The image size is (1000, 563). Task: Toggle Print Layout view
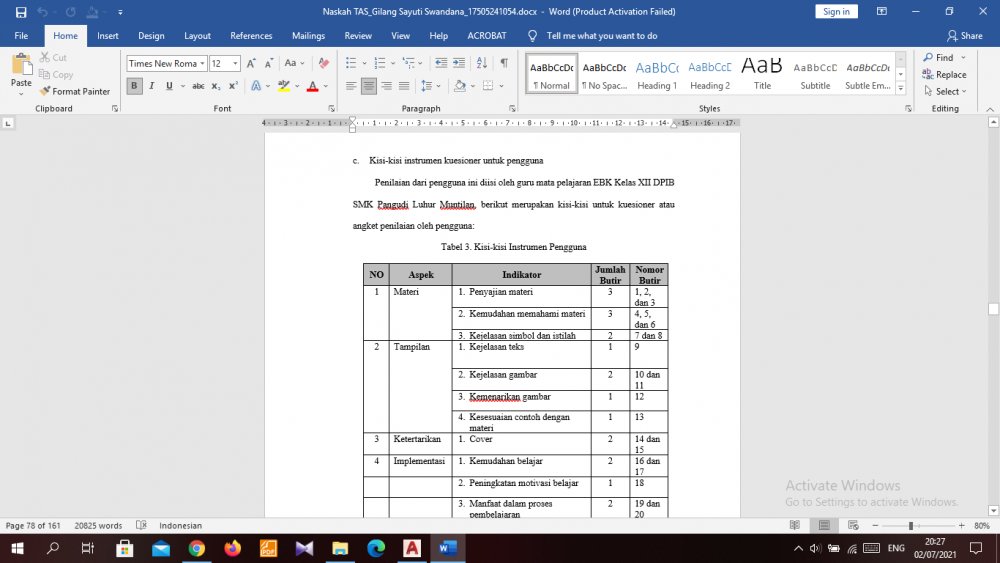pyautogui.click(x=824, y=525)
